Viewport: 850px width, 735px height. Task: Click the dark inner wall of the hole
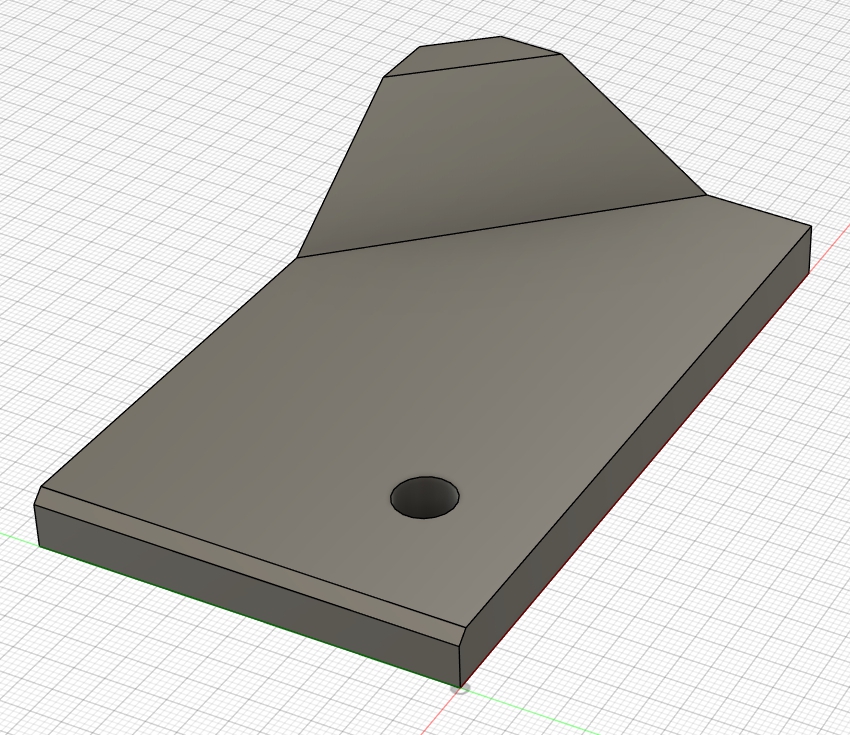[424, 489]
